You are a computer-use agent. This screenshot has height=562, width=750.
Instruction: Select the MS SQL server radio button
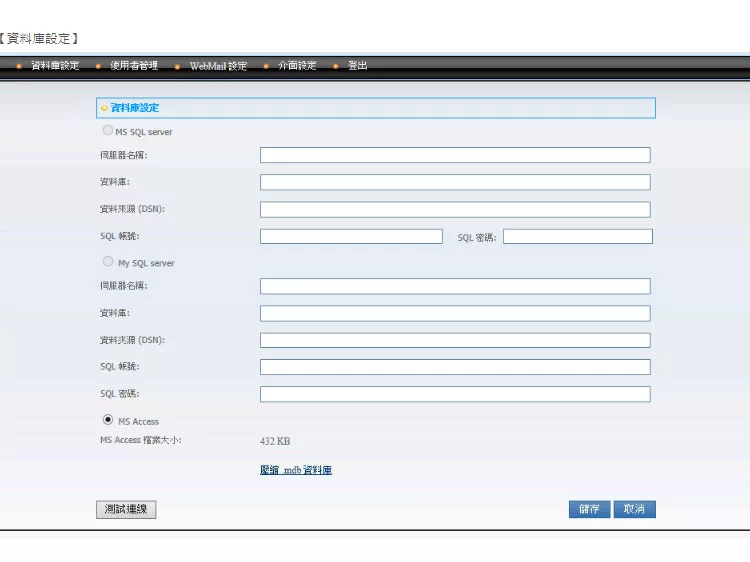point(107,130)
